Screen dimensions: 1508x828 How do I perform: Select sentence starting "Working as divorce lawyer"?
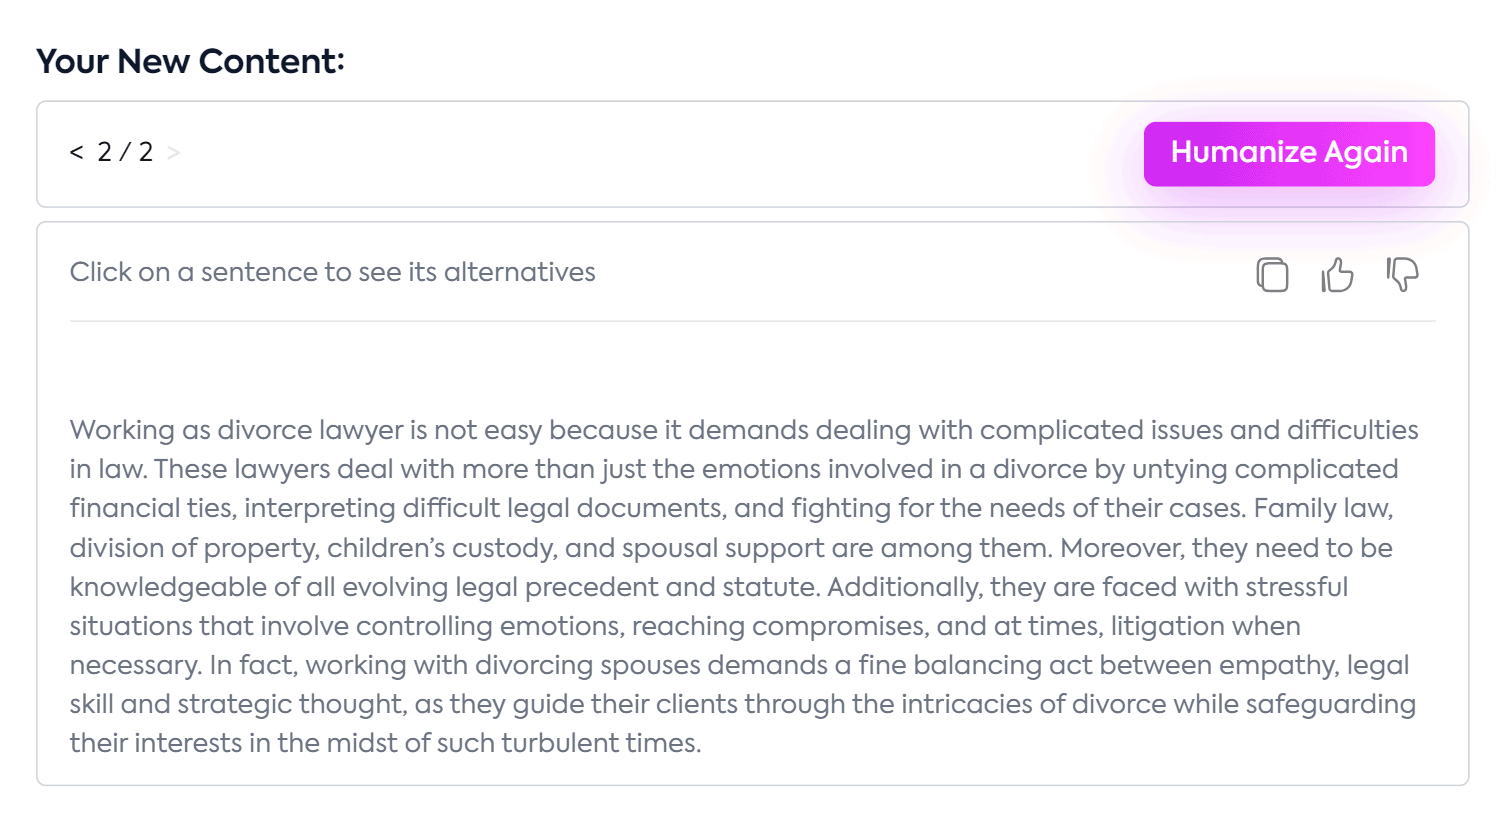tap(600, 430)
